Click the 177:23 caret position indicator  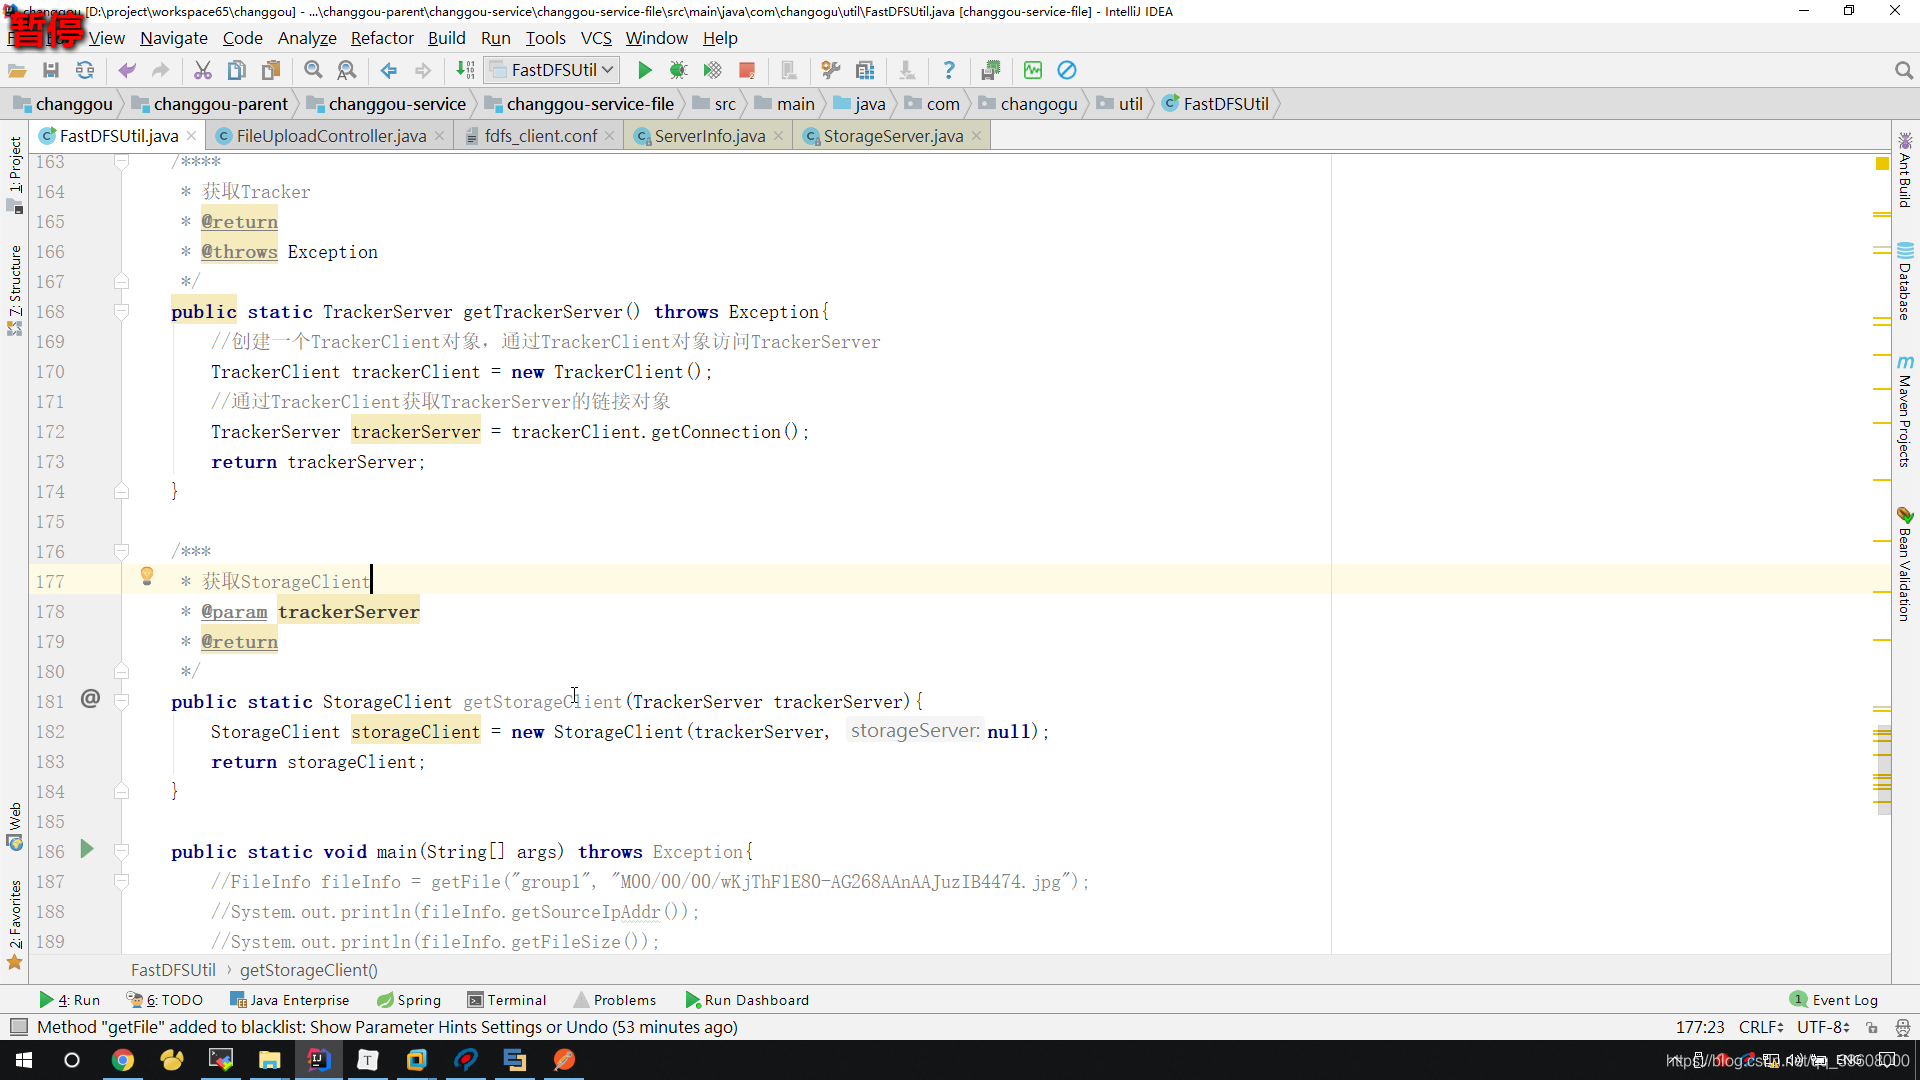[x=1700, y=1027]
